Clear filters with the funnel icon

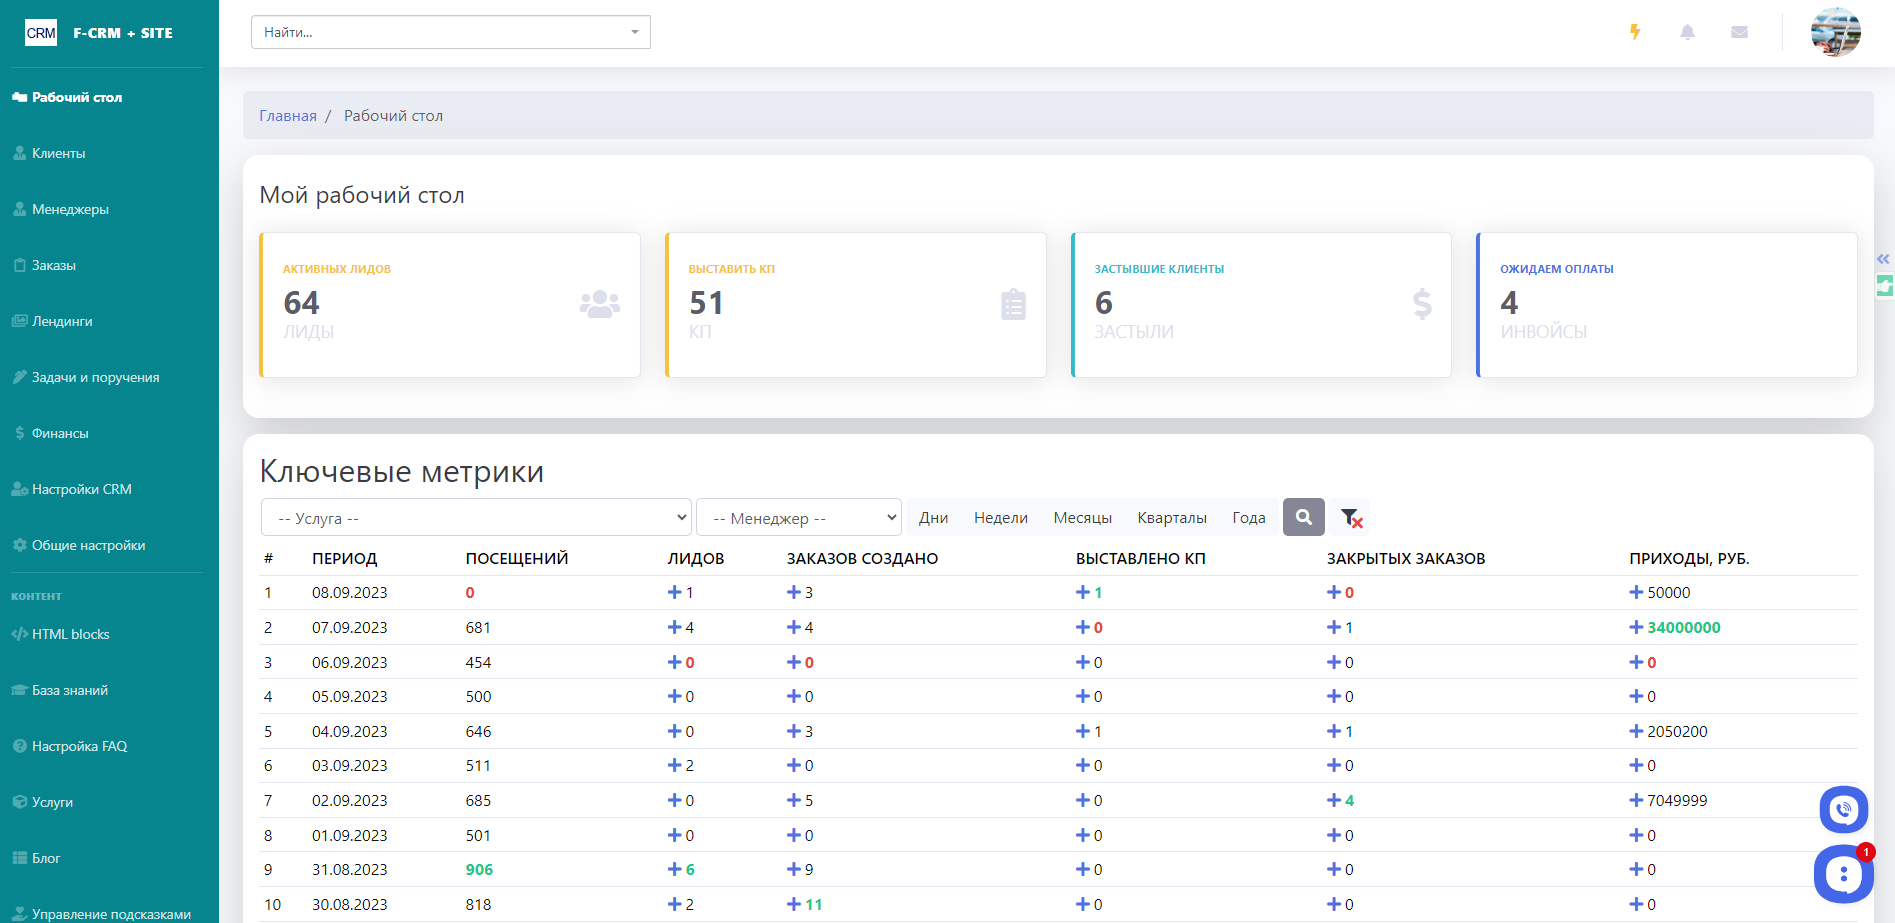point(1351,517)
